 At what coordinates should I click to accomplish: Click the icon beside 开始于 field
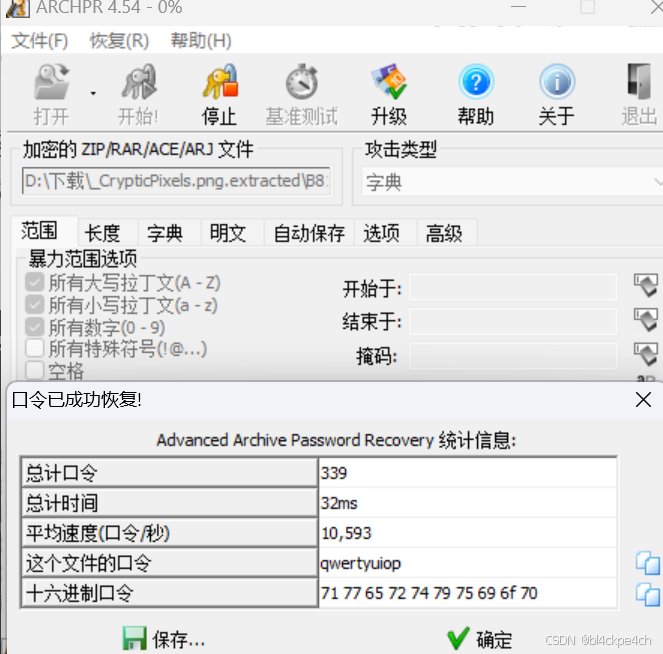(646, 286)
